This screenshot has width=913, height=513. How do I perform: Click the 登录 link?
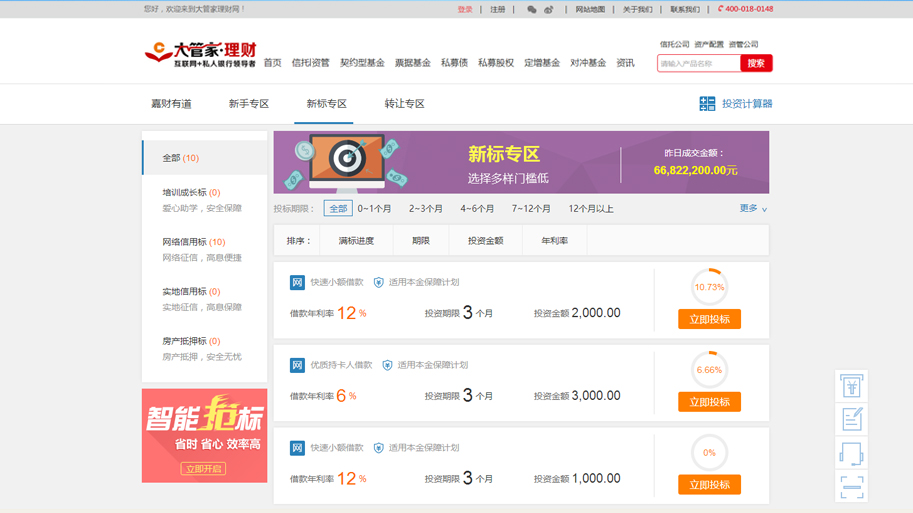pos(465,9)
